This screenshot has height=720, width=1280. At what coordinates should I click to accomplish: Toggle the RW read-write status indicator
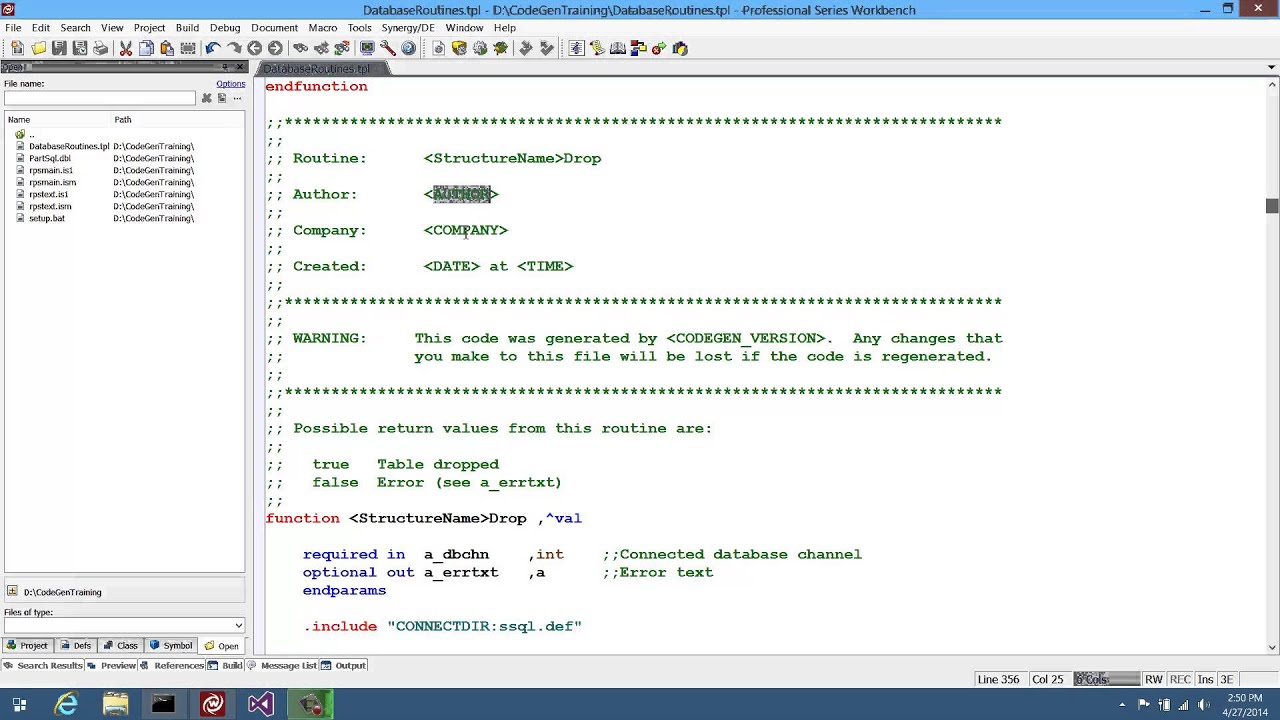tap(1154, 679)
